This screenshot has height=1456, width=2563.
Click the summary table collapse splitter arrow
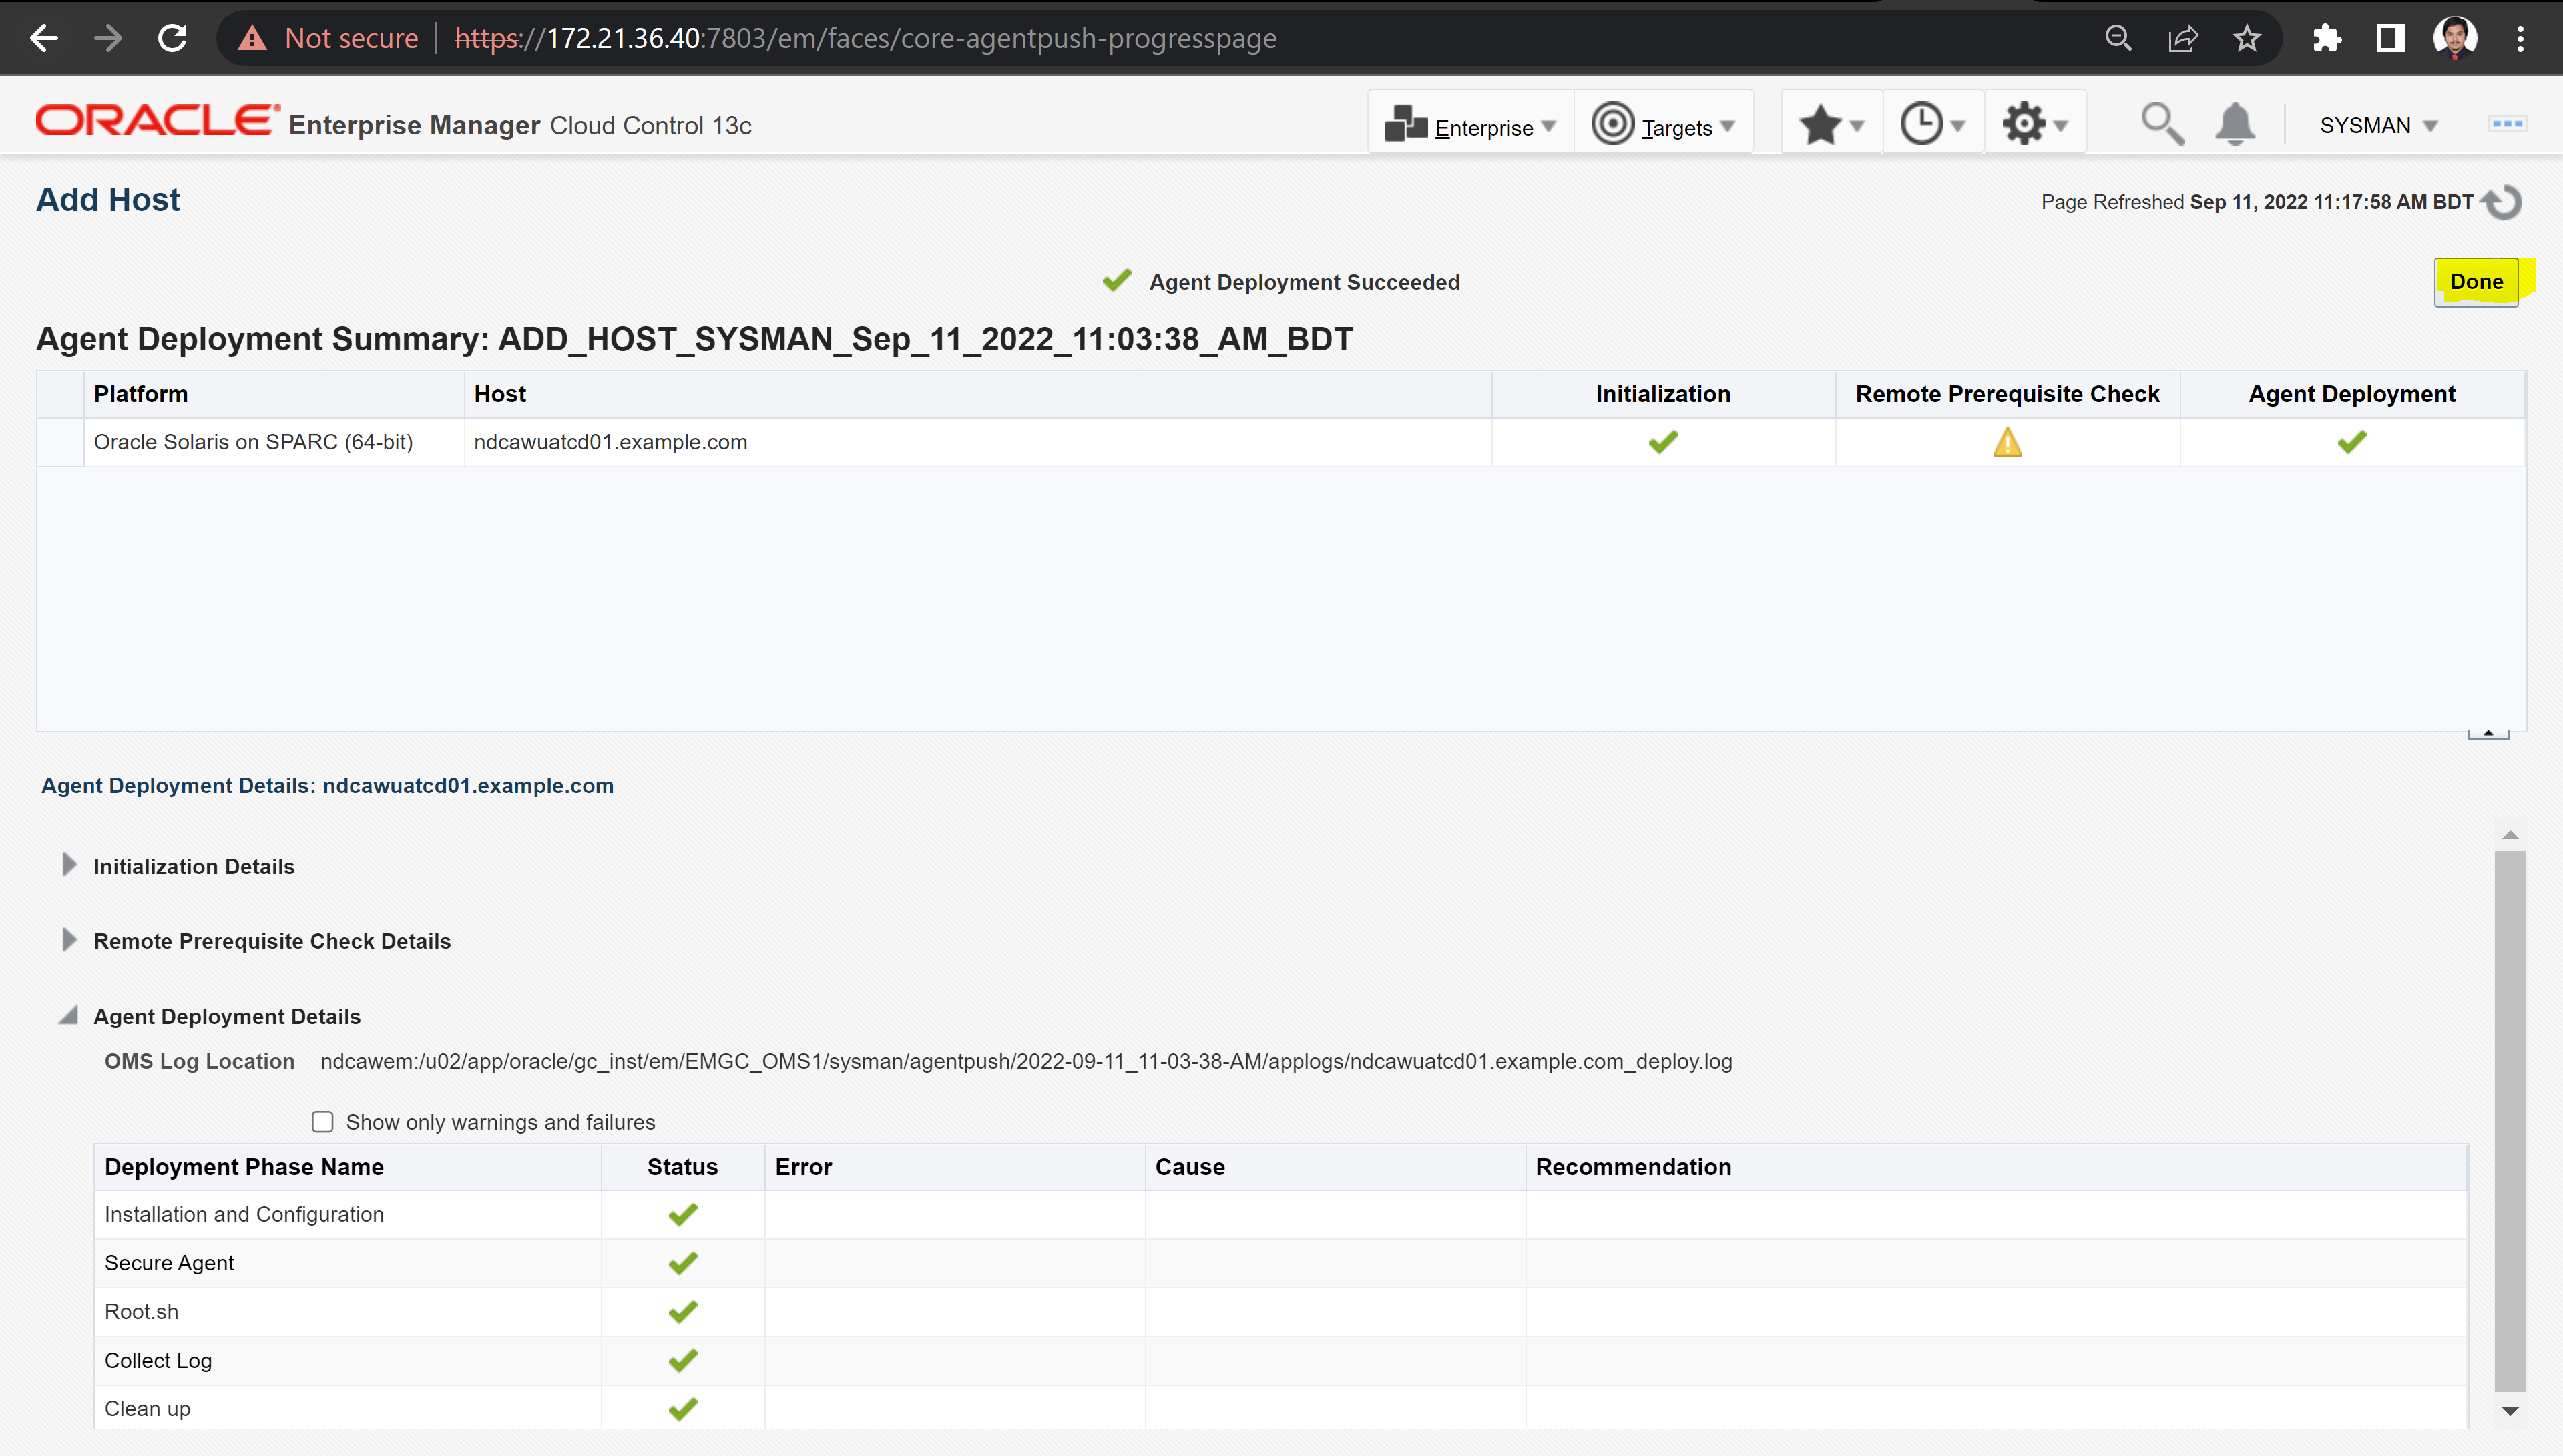[x=2488, y=734]
